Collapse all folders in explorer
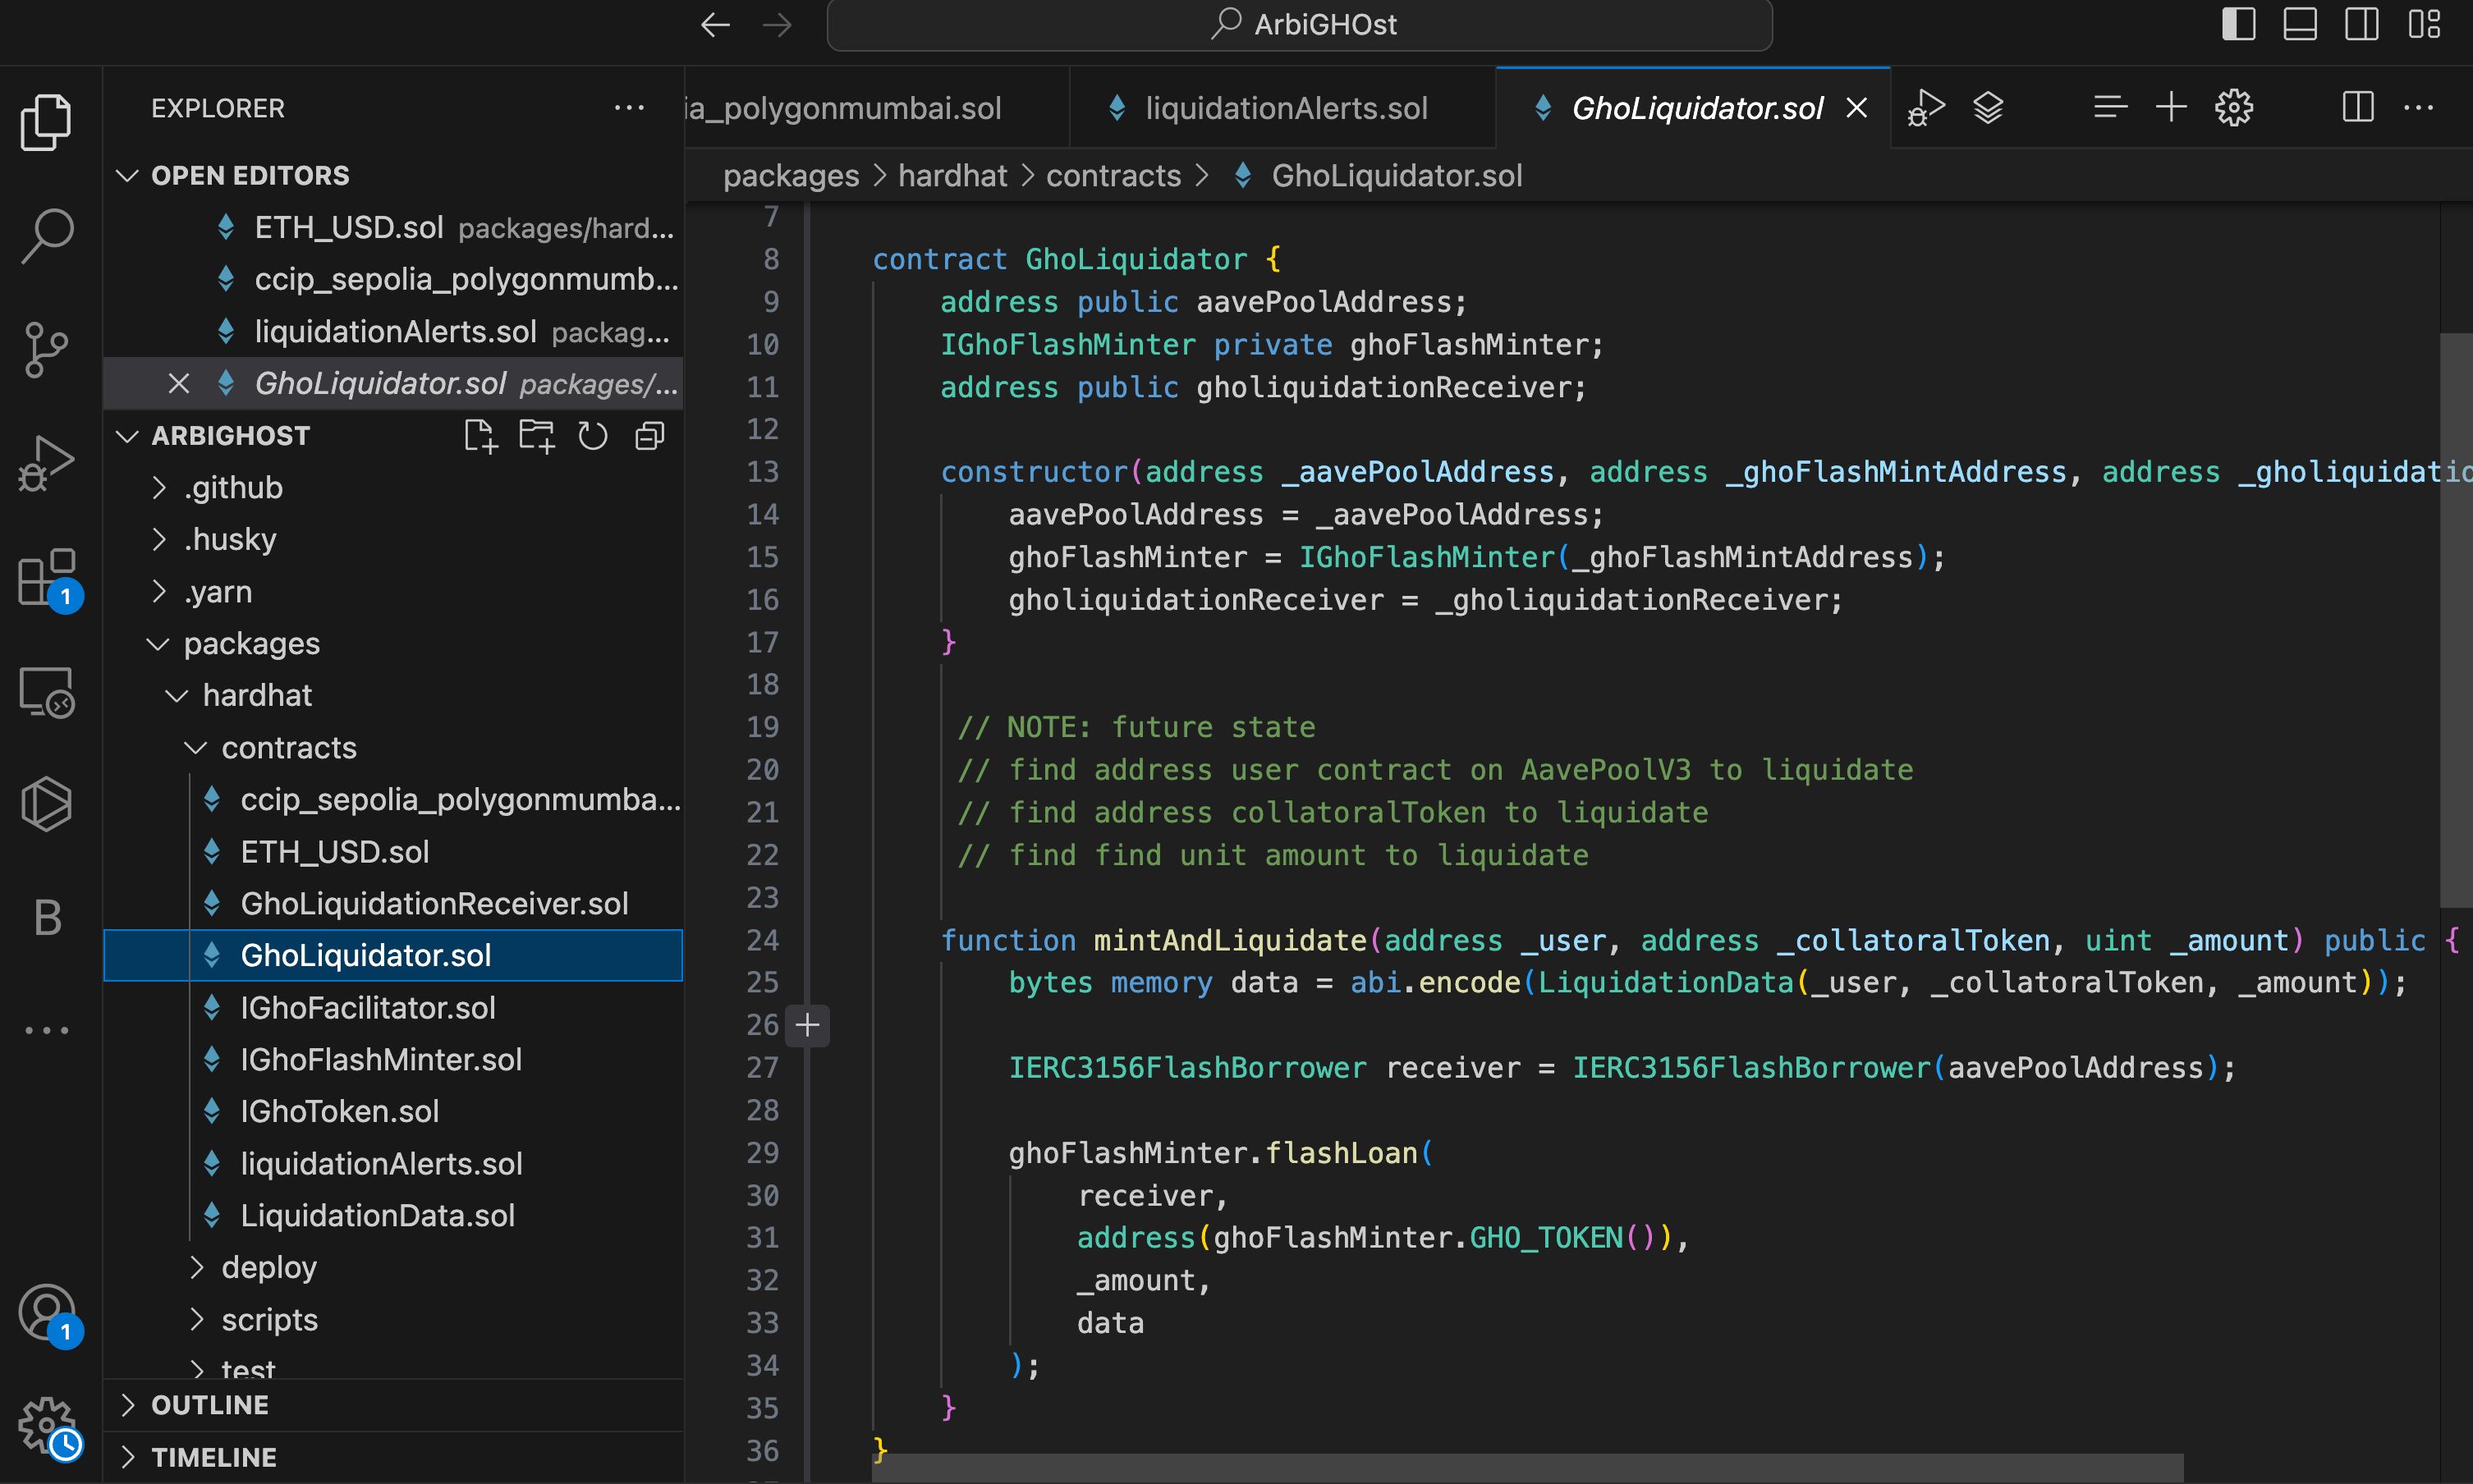Image resolution: width=2473 pixels, height=1484 pixels. click(650, 436)
